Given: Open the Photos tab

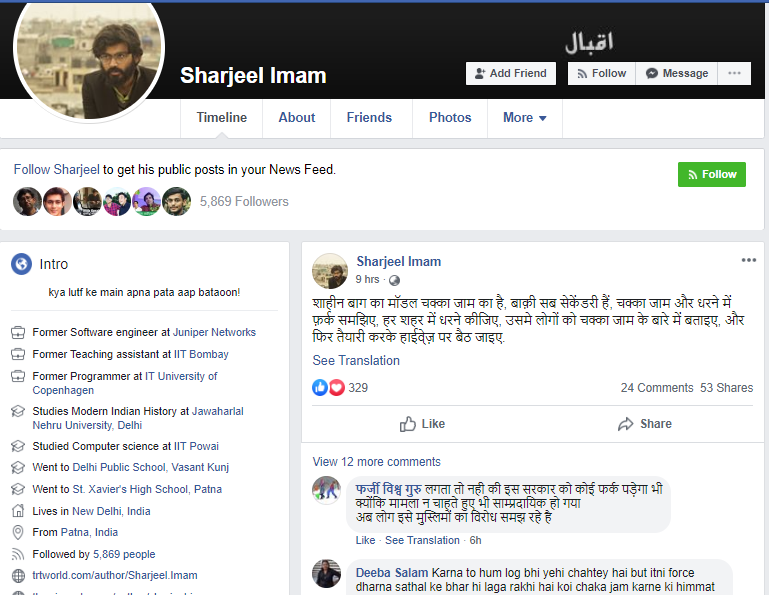Looking at the screenshot, I should [450, 118].
